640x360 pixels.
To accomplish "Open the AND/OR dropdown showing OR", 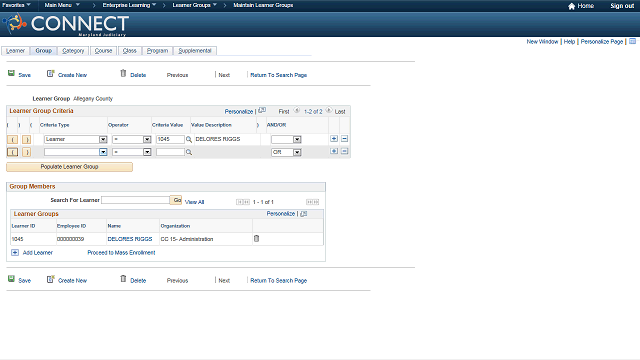I will coord(286,152).
